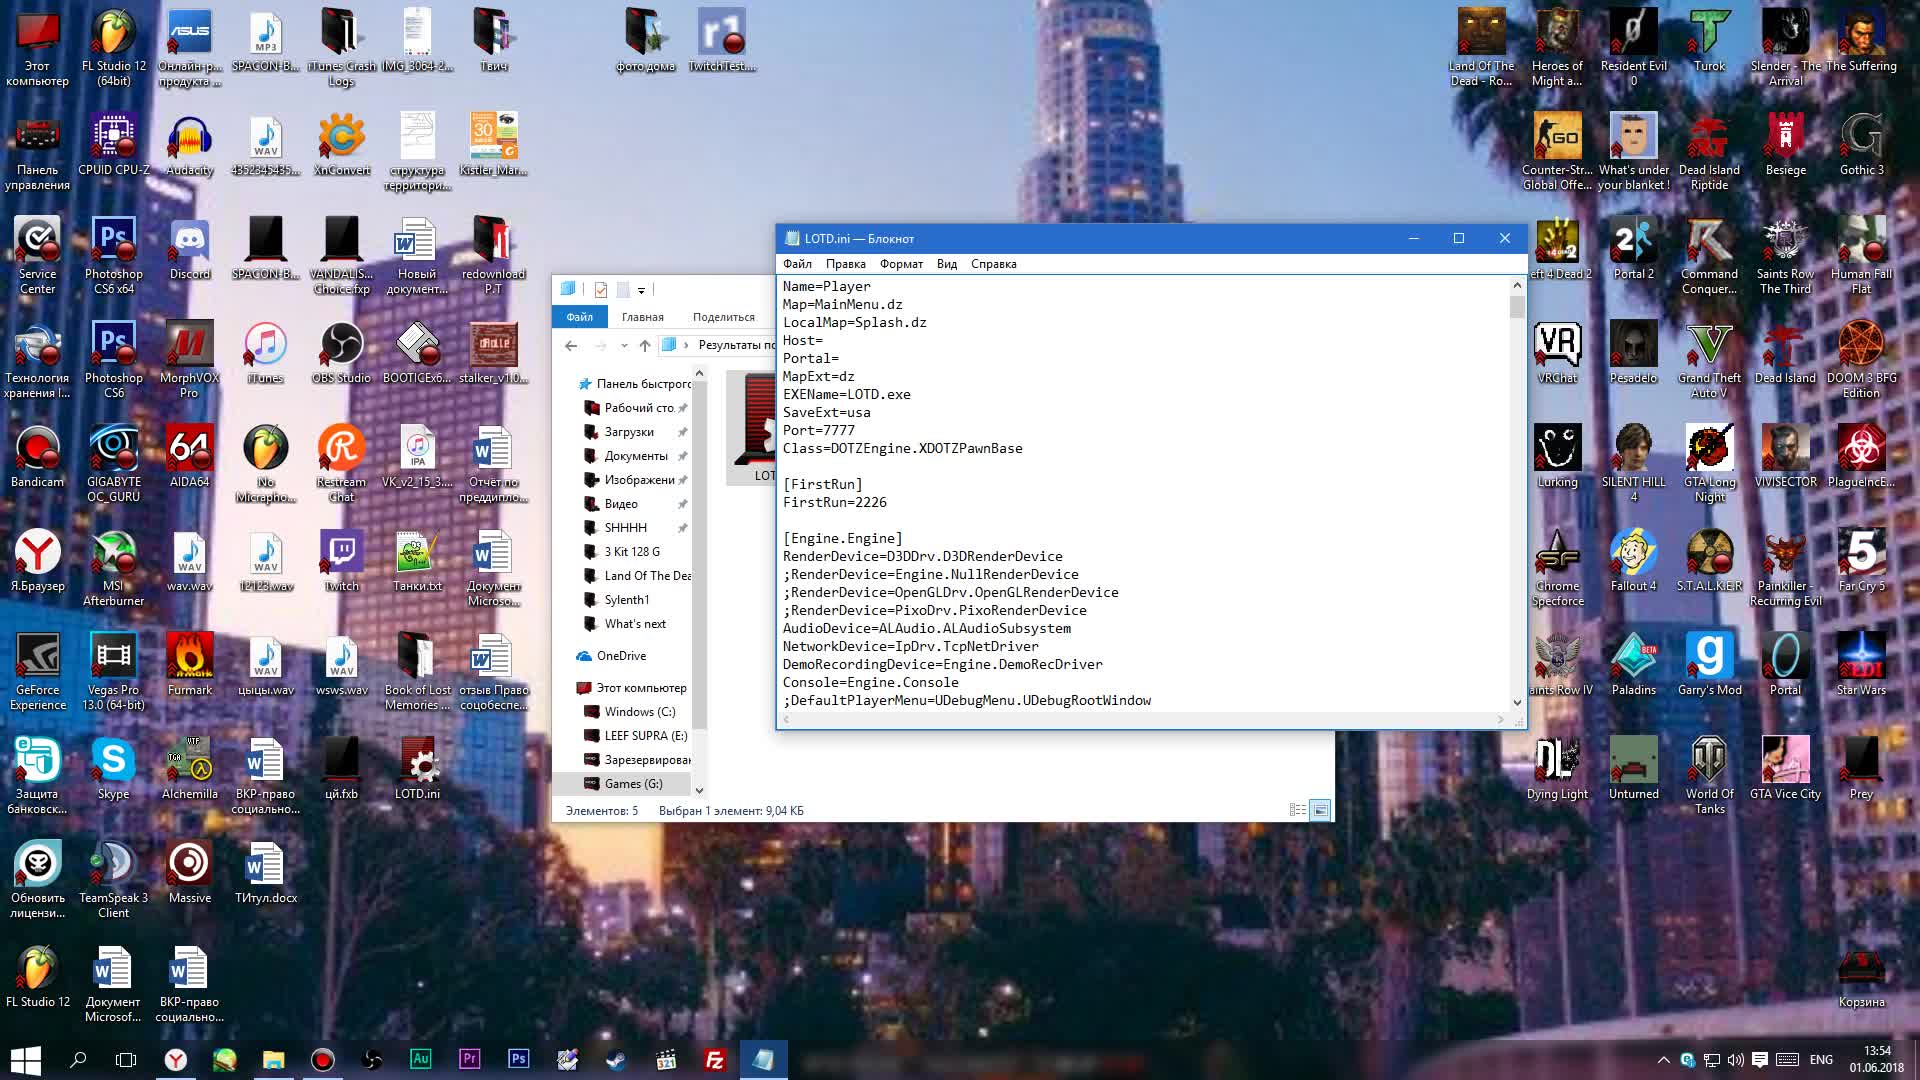Show hidden system tray icons
The height and width of the screenshot is (1080, 1920).
pyautogui.click(x=1663, y=1060)
